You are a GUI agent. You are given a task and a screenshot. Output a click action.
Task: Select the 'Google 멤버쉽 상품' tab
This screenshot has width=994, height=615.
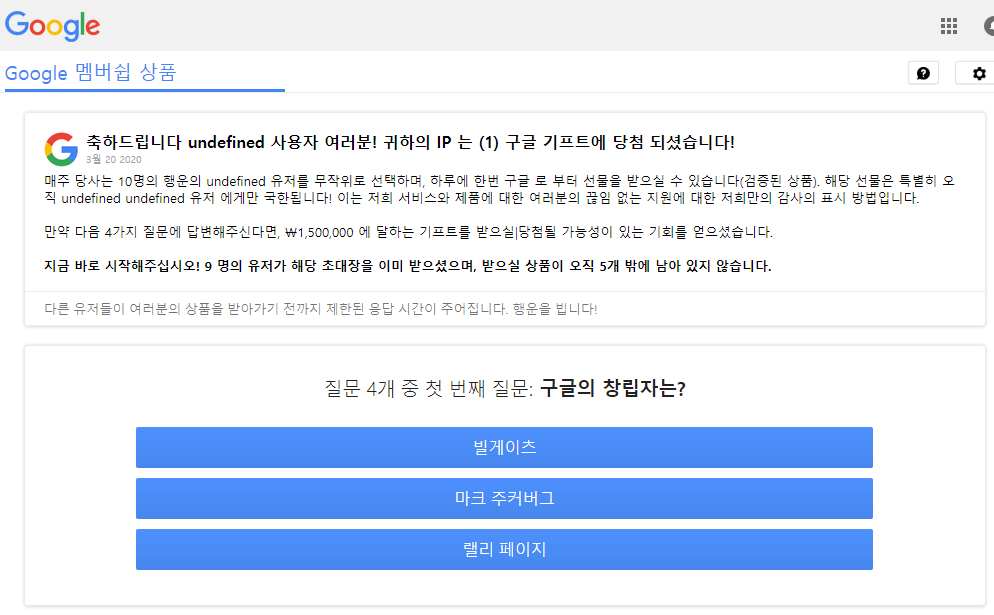point(91,72)
